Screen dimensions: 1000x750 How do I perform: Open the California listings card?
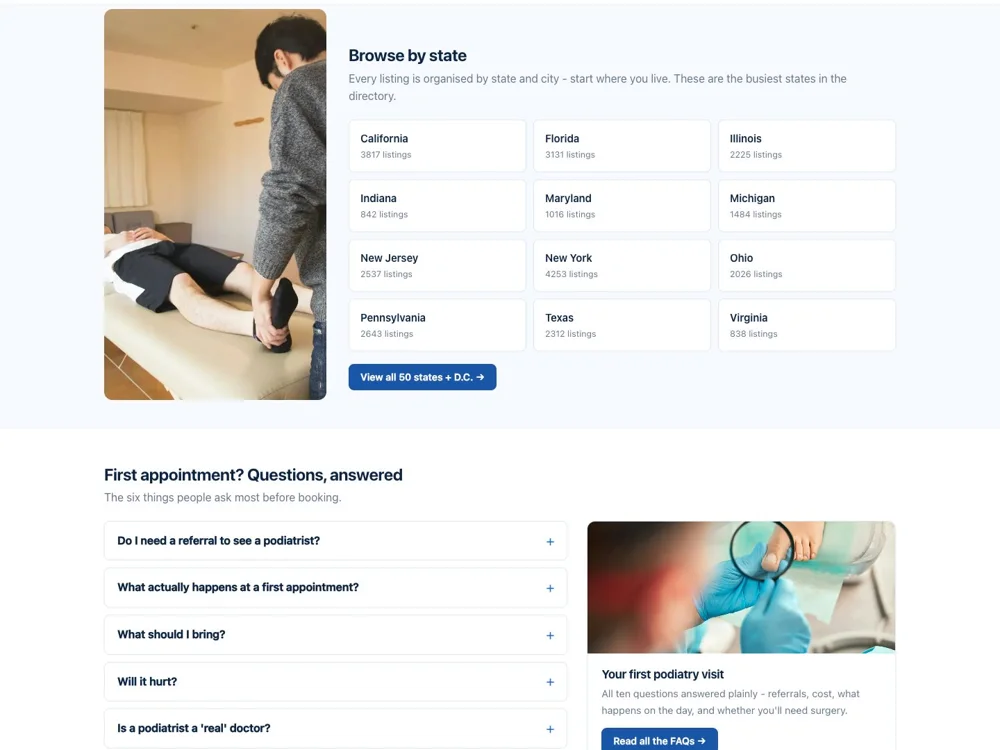pyautogui.click(x=437, y=145)
